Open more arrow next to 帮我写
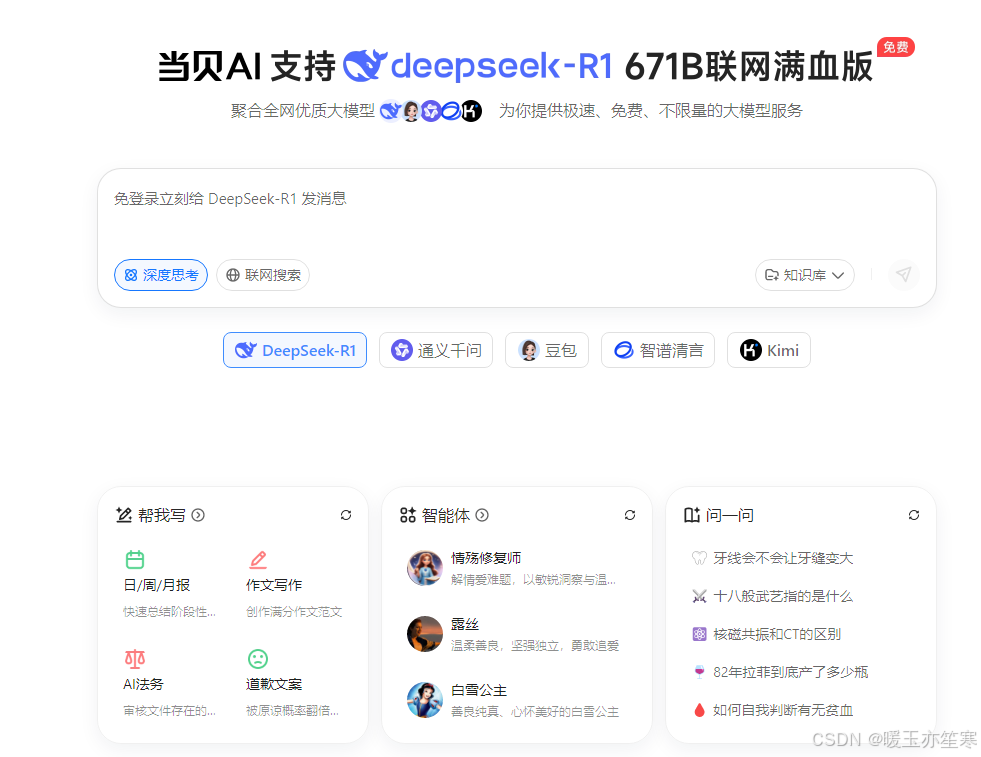Image resolution: width=981 pixels, height=757 pixels. pos(198,515)
